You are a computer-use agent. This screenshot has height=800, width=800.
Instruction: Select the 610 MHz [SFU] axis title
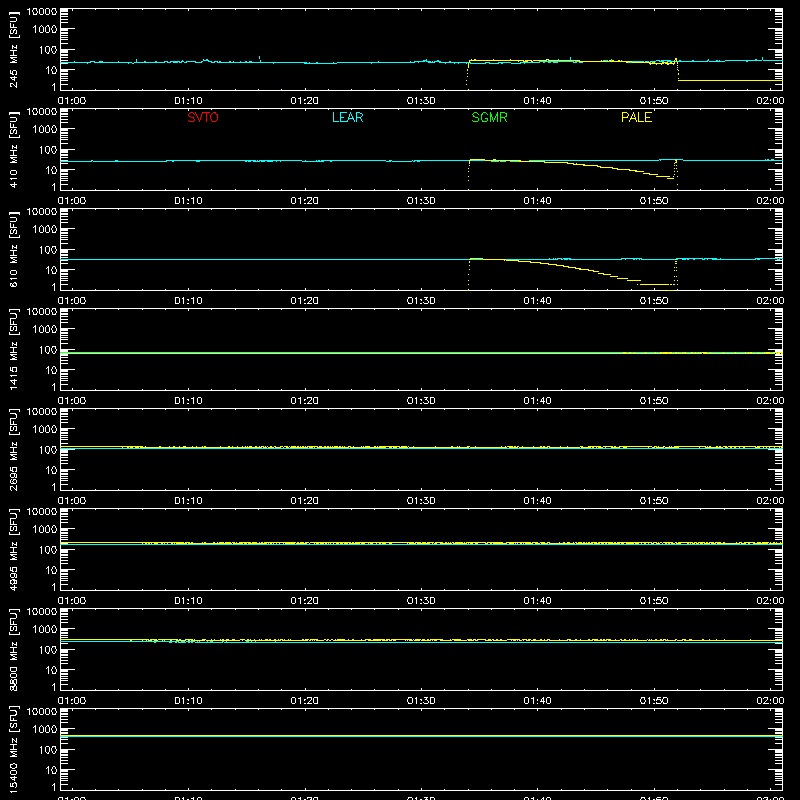14,249
